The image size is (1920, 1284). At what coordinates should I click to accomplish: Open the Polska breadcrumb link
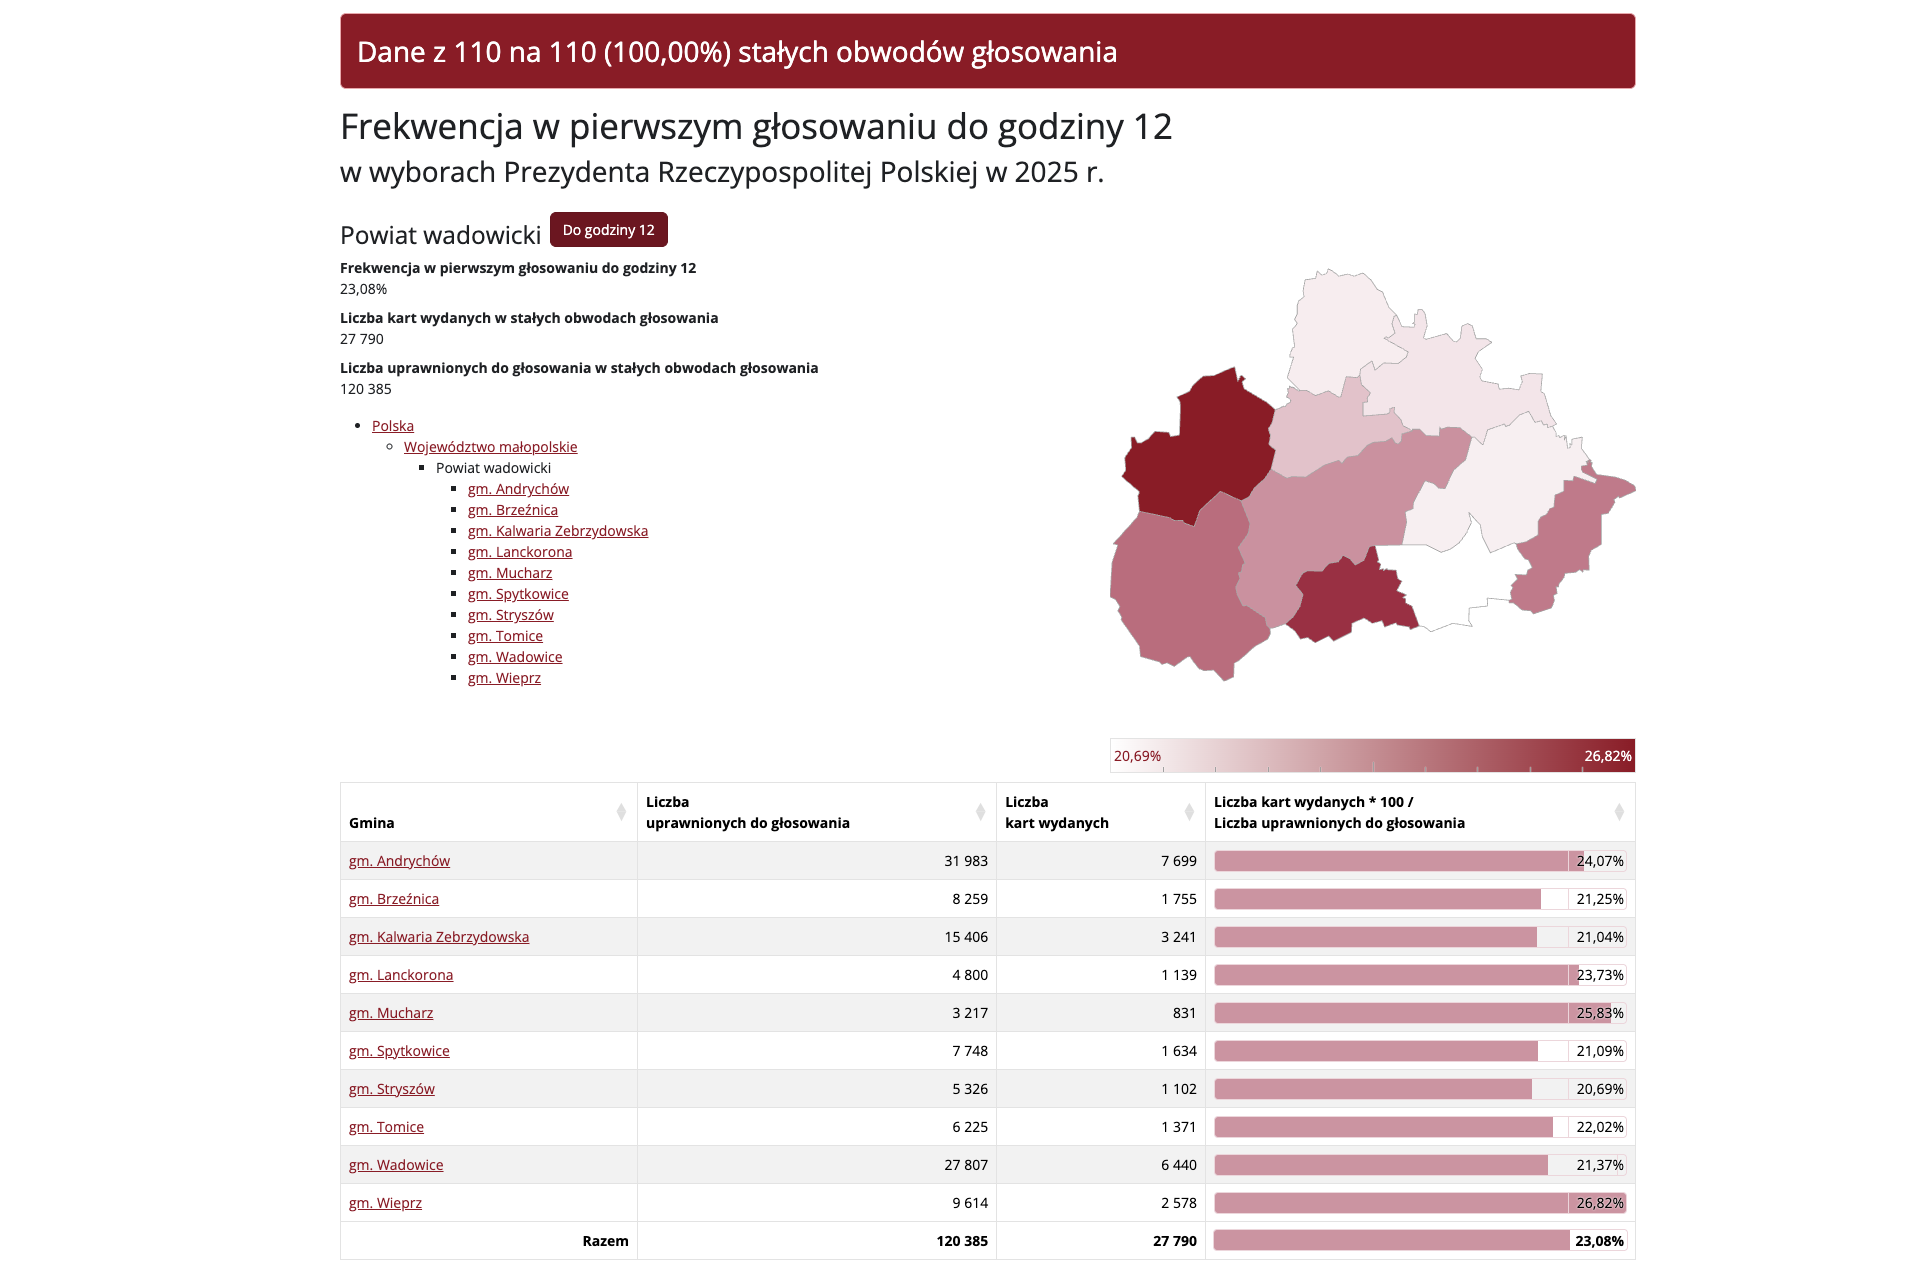pos(392,426)
